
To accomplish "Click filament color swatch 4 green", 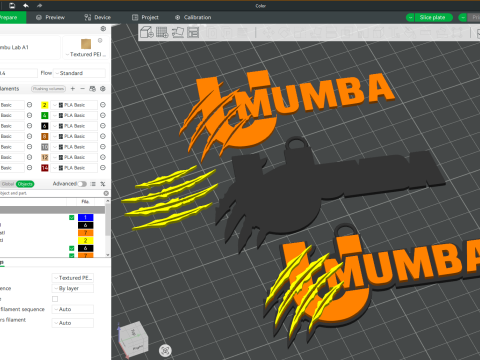I will coord(45,115).
